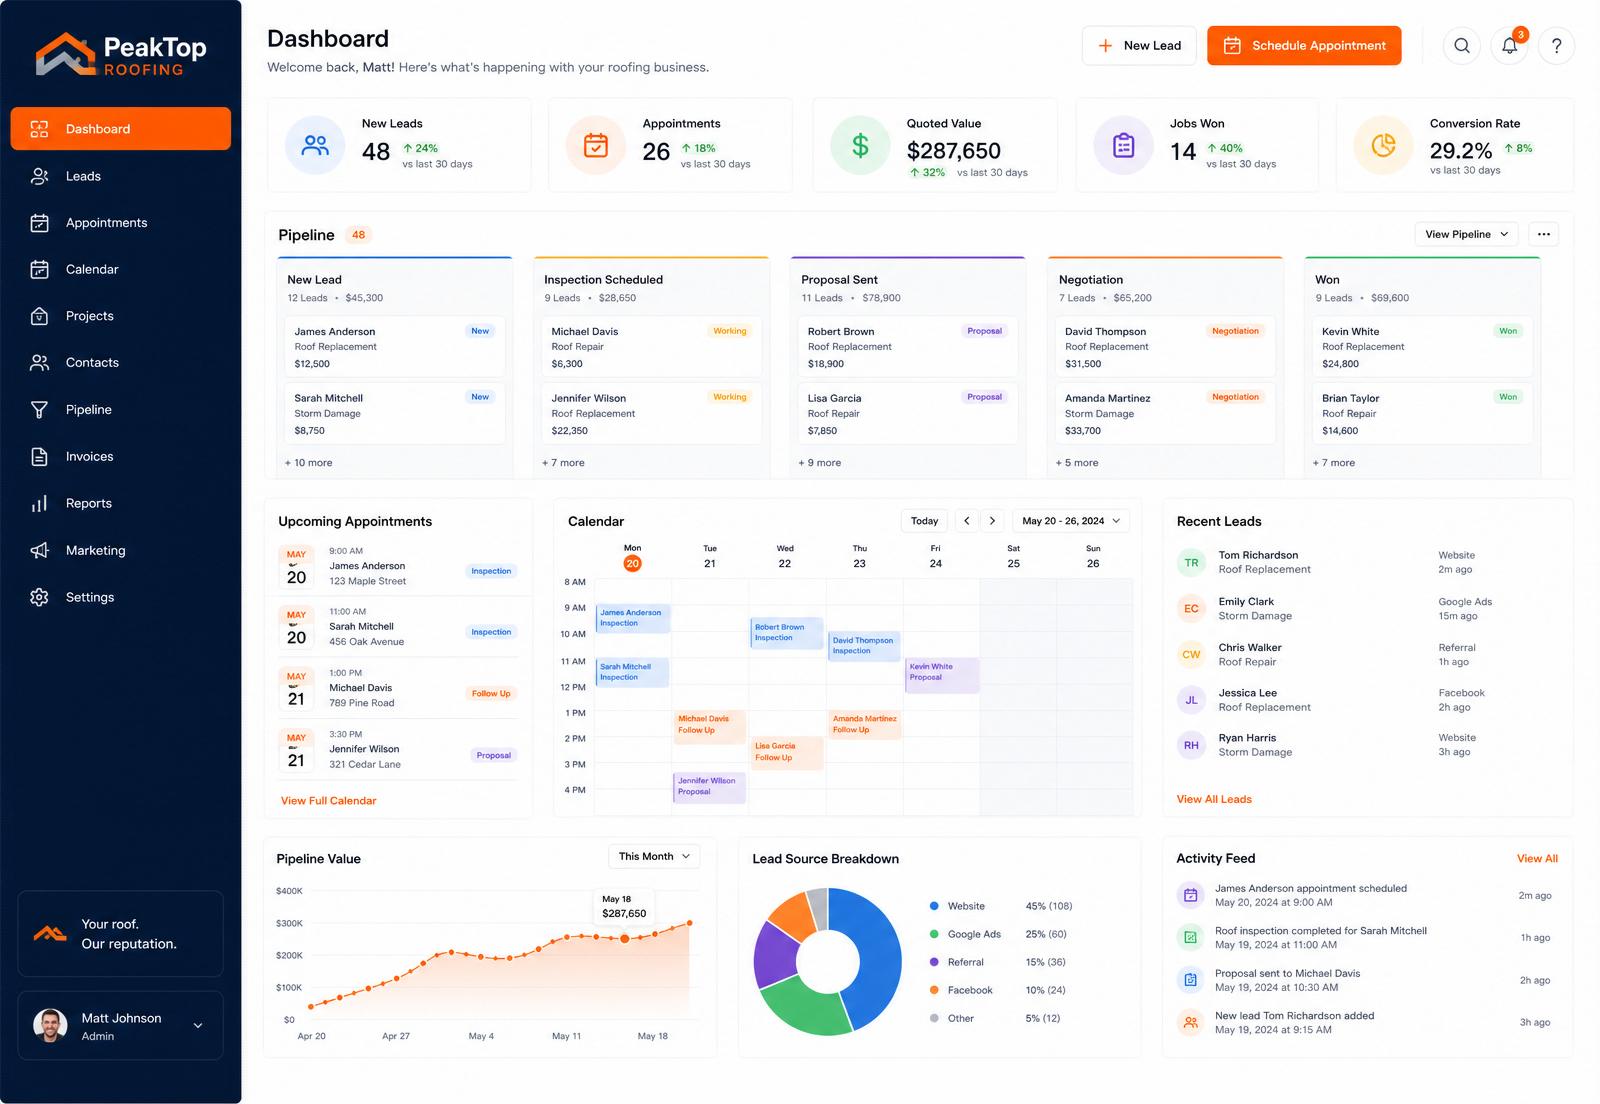Open Amanda Martinez Follow Up calendar event

[x=865, y=724]
